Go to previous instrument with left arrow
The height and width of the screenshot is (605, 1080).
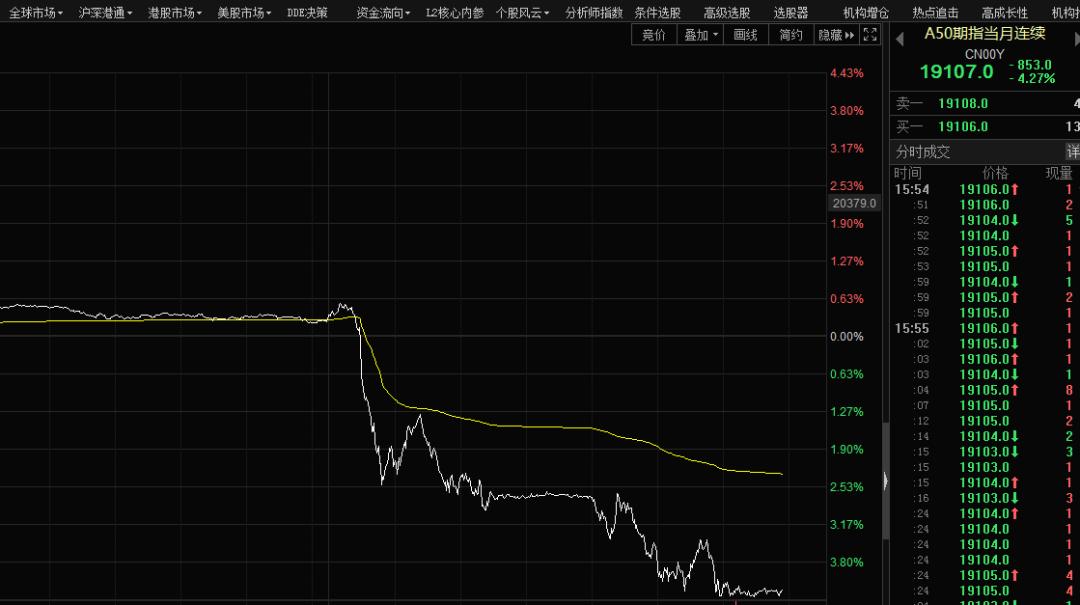900,39
